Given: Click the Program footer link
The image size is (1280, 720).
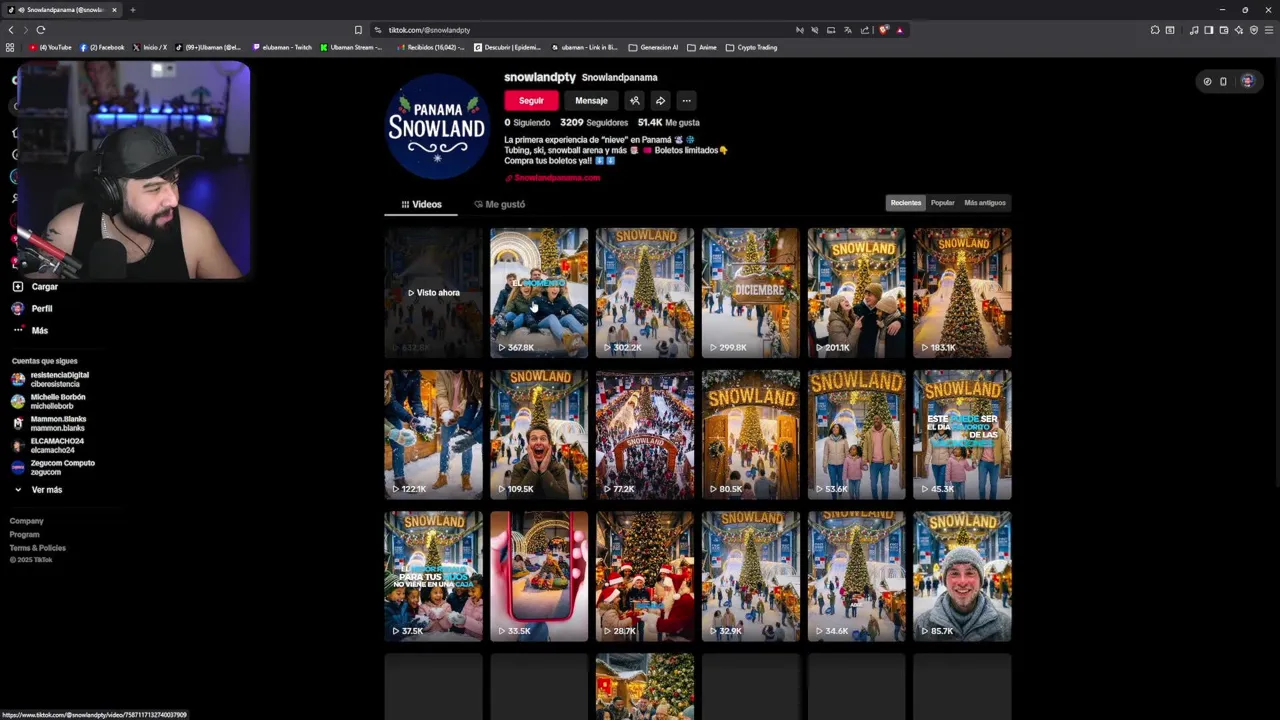Looking at the screenshot, I should 25,534.
